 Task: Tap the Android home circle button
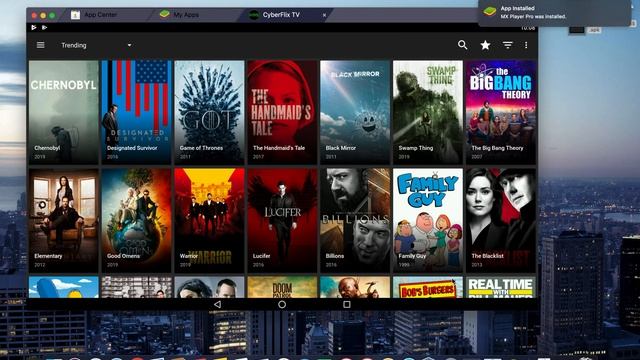282,304
